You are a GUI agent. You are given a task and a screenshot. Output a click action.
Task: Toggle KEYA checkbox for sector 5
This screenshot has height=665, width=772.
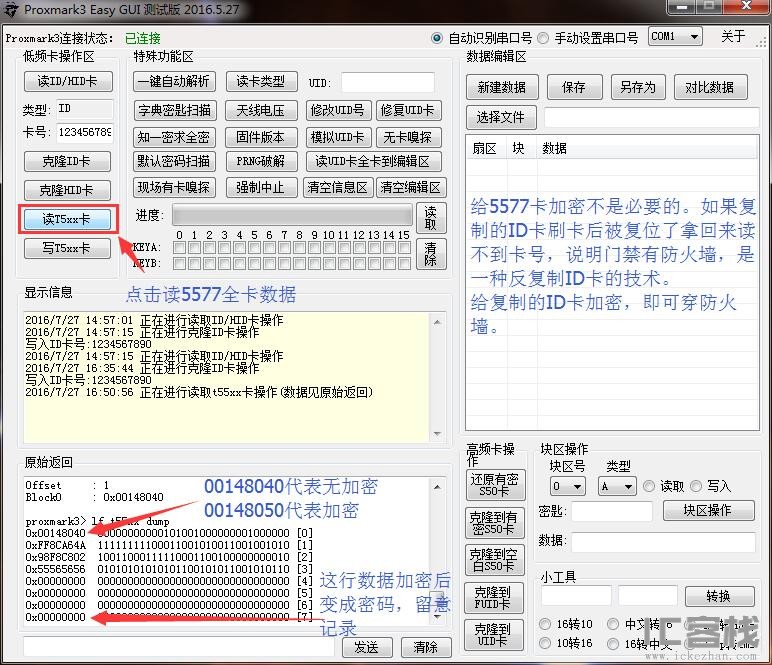click(255, 248)
